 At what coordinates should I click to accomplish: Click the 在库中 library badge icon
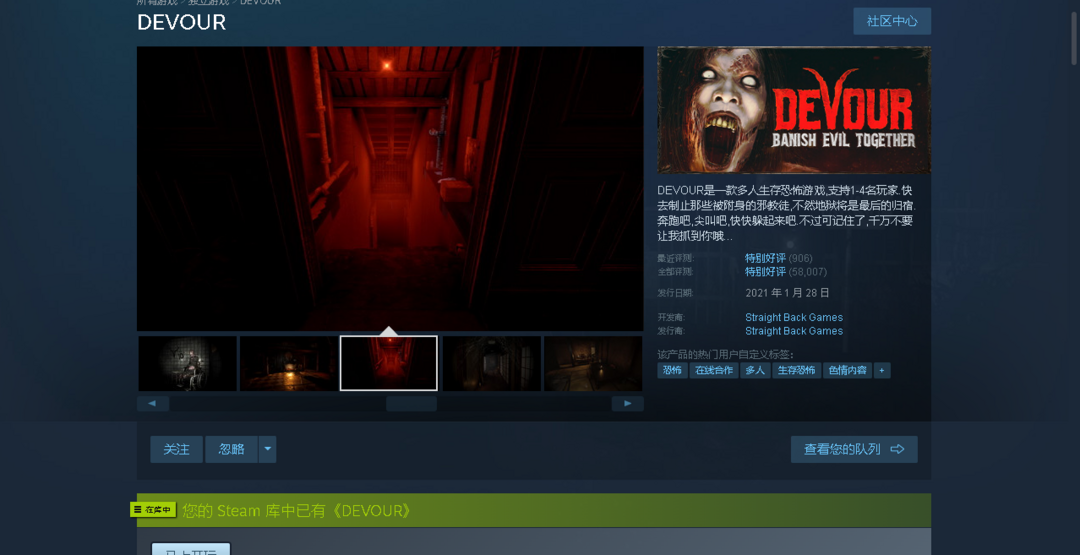pyautogui.click(x=153, y=510)
